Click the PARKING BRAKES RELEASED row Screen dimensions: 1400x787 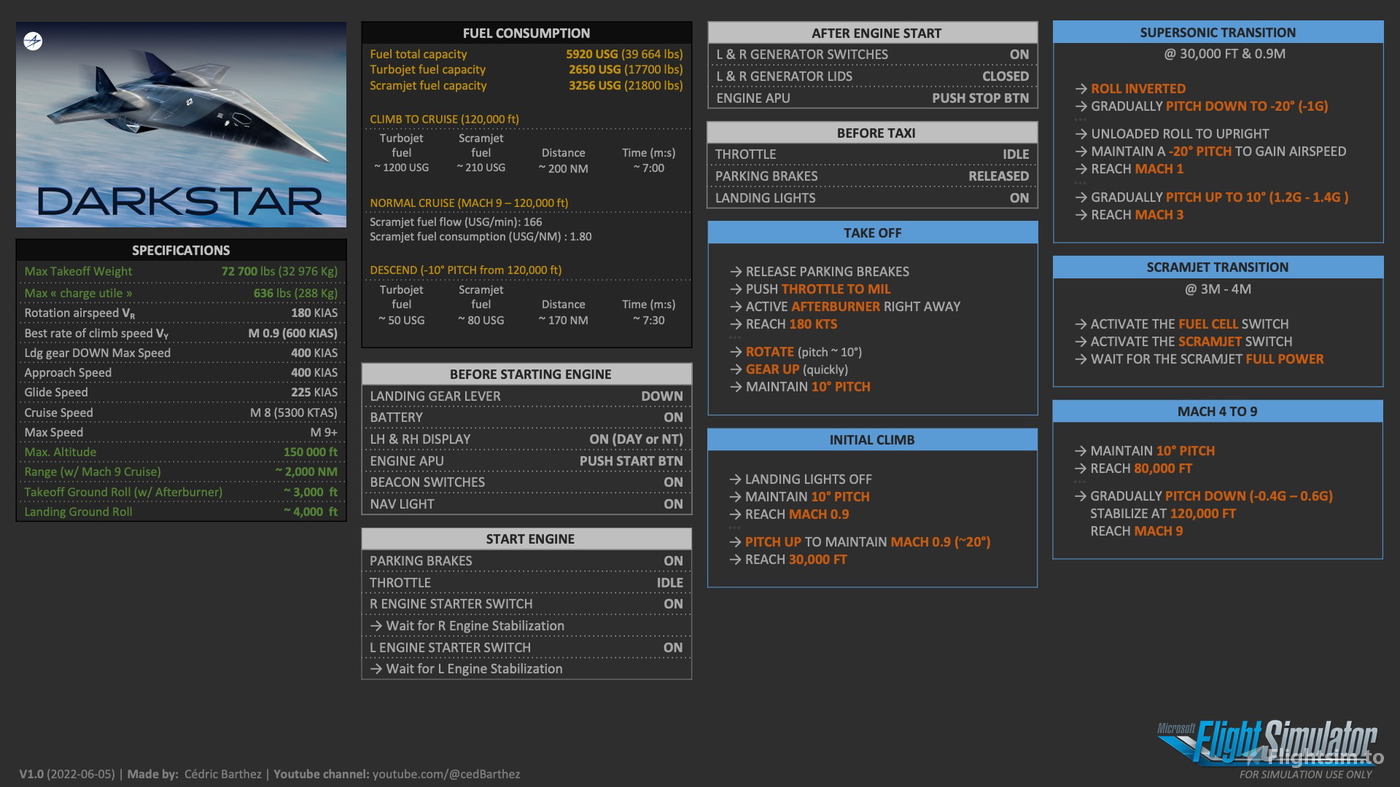click(x=872, y=176)
